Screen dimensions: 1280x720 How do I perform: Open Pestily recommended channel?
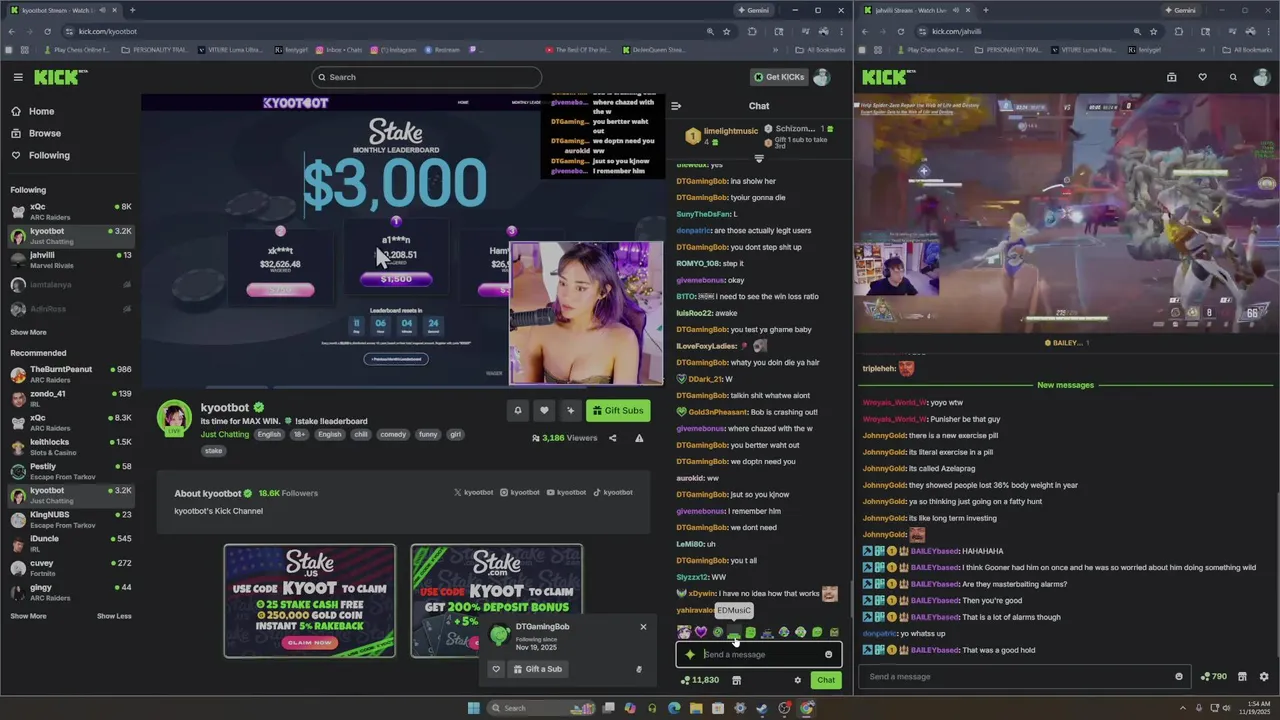point(70,470)
